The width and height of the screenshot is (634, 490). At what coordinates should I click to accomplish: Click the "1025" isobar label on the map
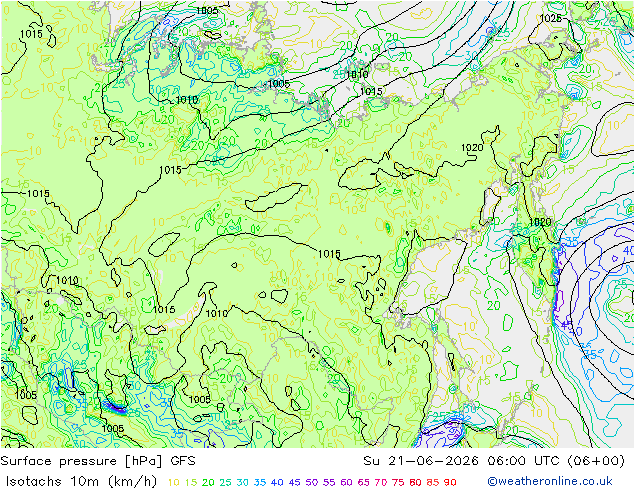pos(551,18)
